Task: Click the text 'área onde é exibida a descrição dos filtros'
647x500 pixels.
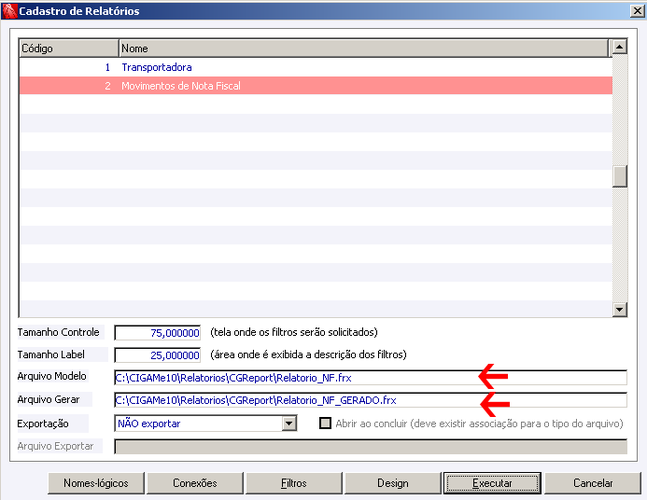Action: tap(309, 354)
